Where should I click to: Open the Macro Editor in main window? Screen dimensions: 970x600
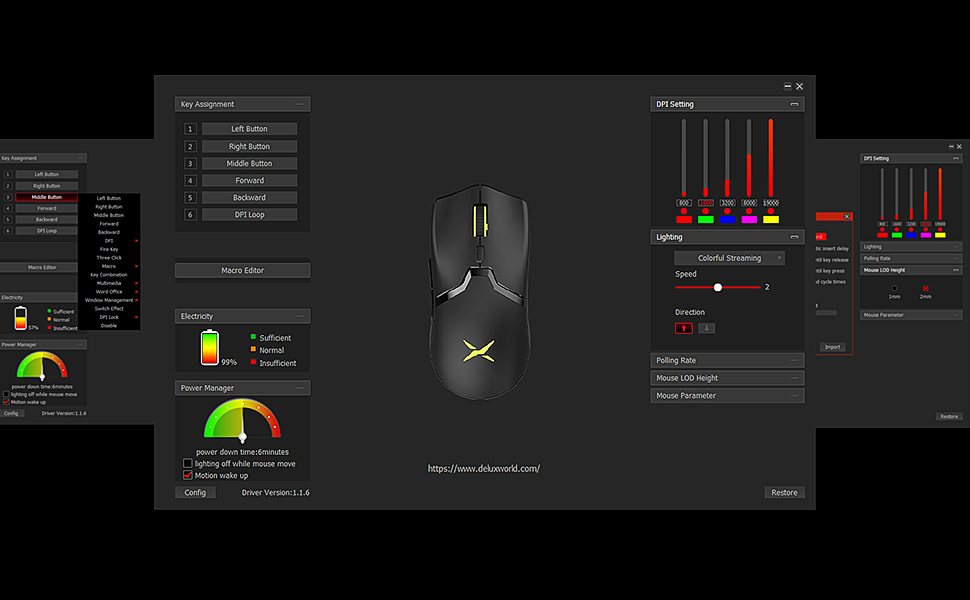click(242, 270)
